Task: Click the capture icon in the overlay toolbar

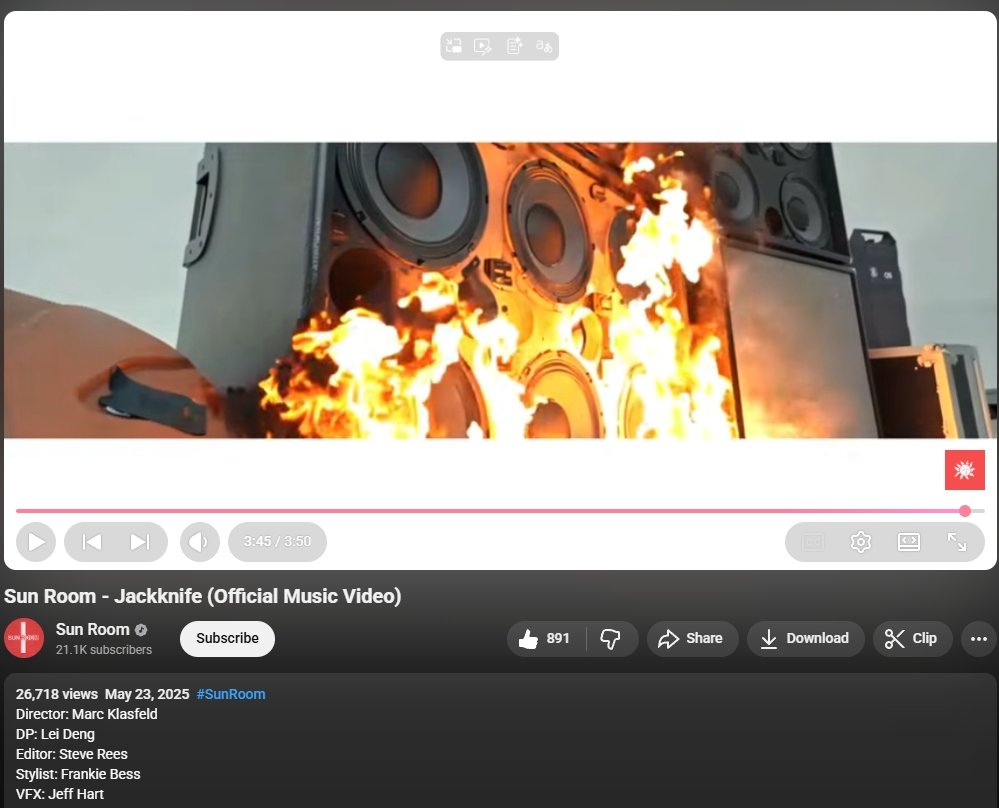Action: 454,46
